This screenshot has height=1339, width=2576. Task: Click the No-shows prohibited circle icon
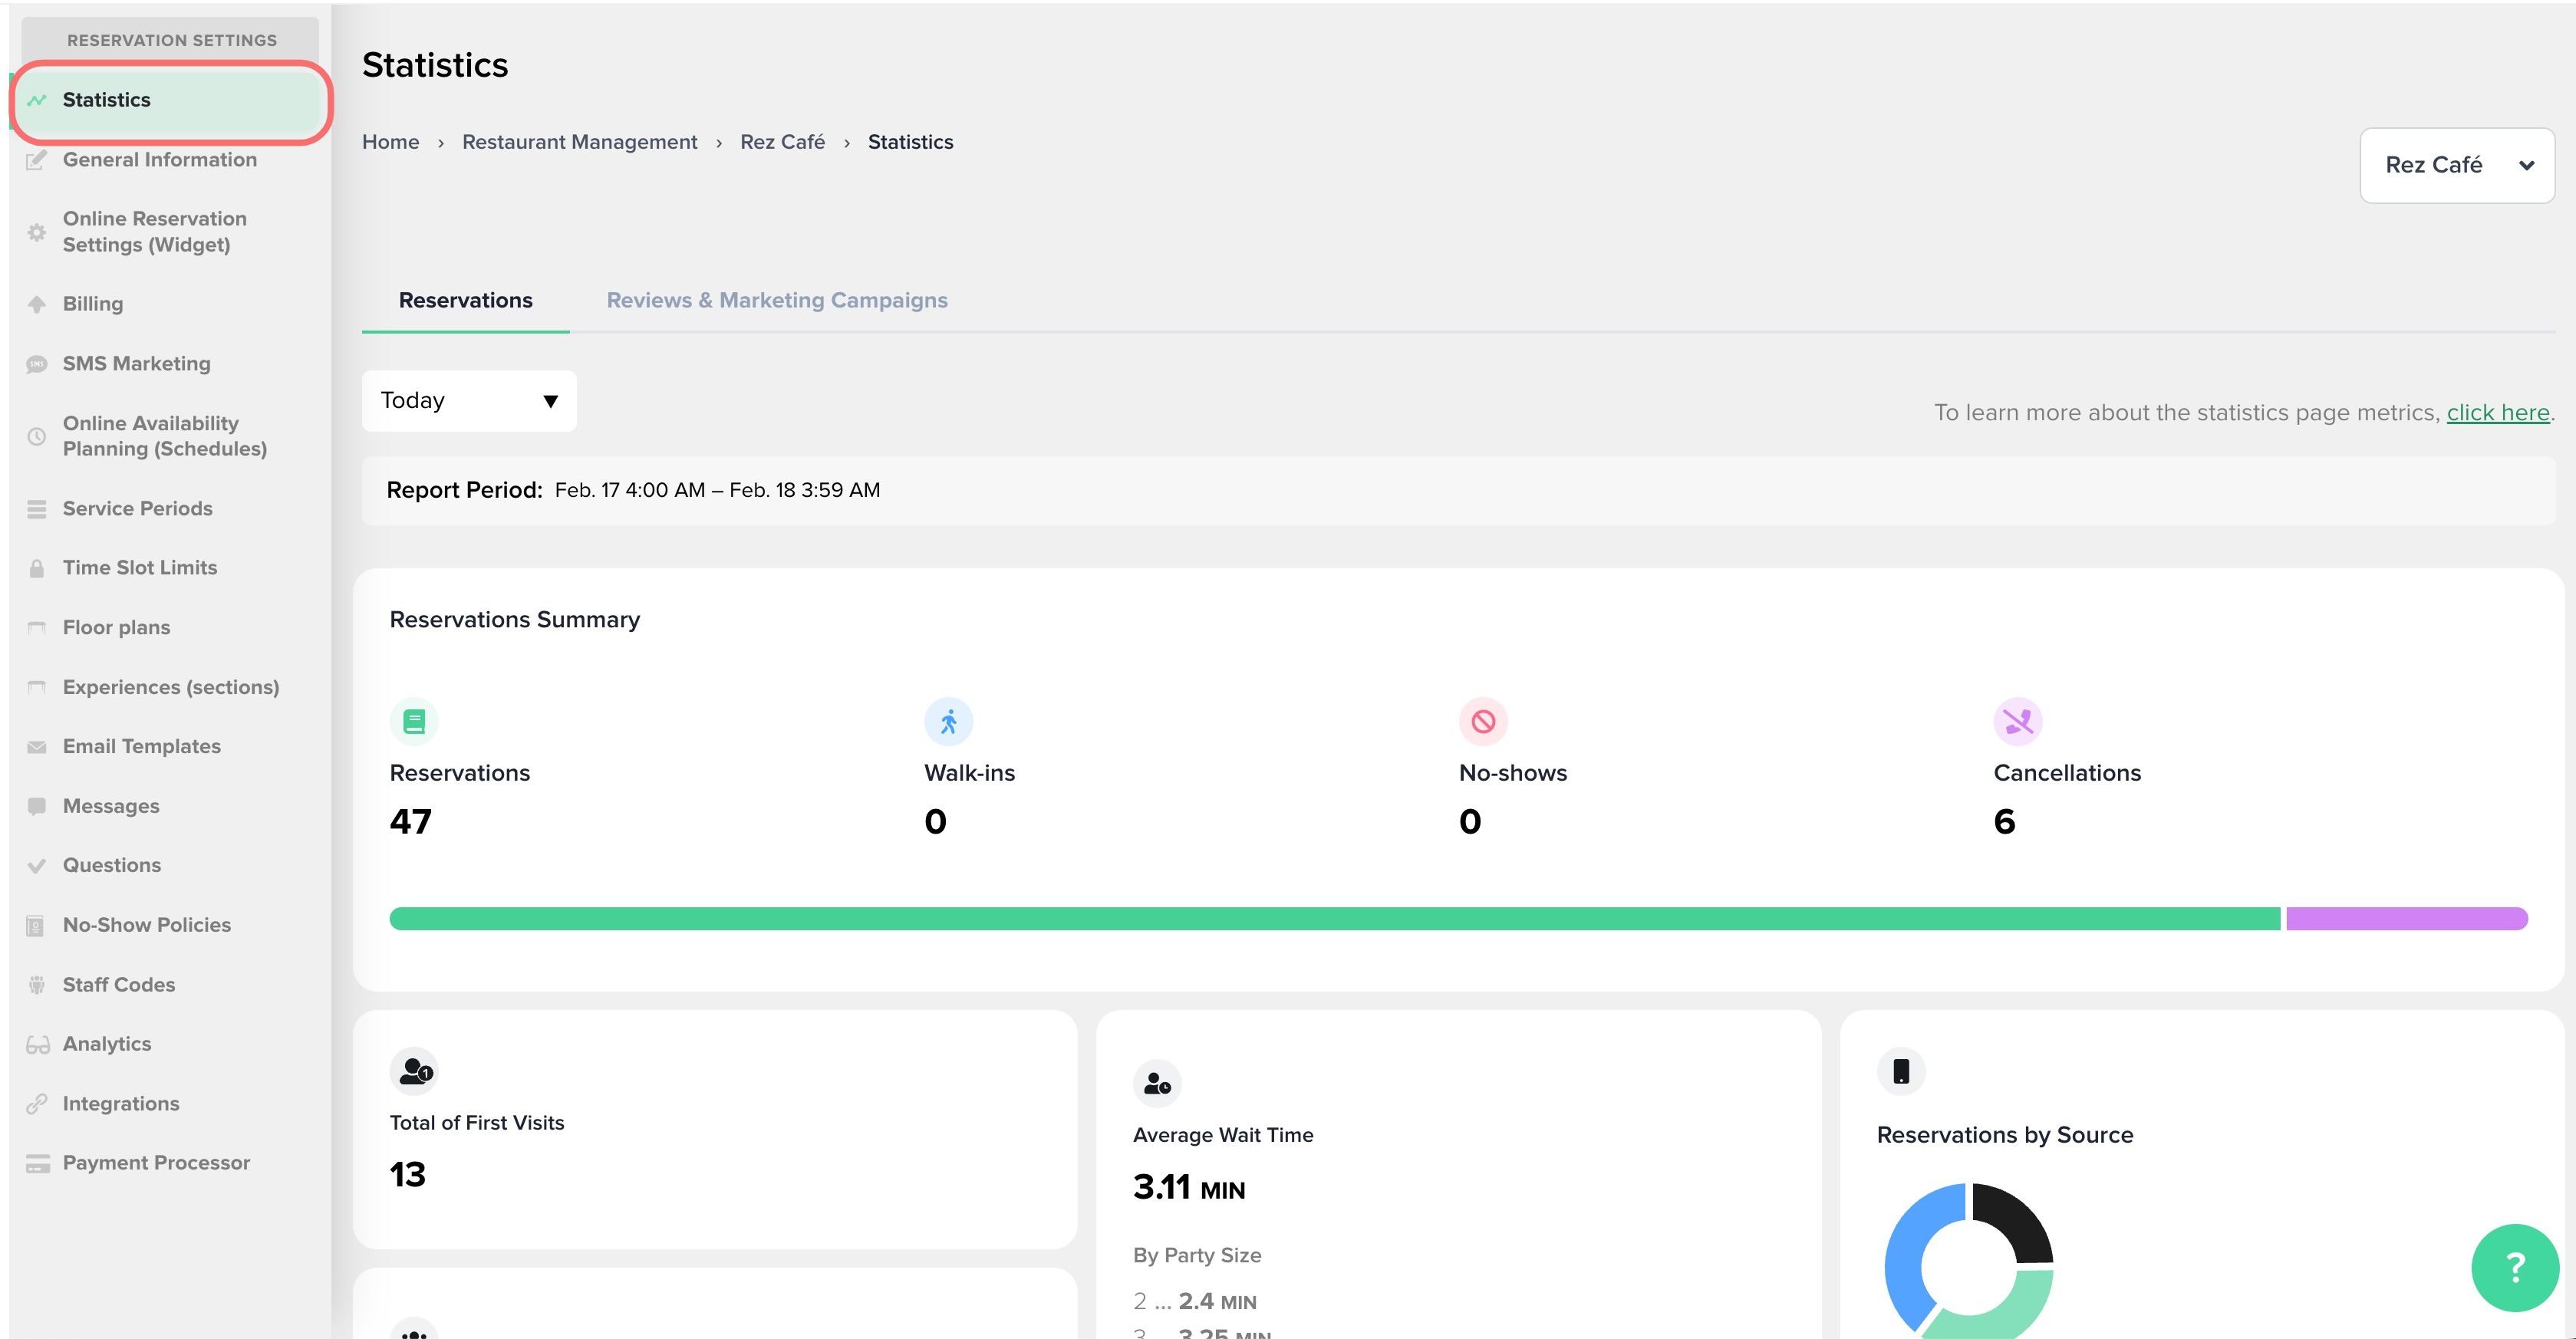(1483, 721)
